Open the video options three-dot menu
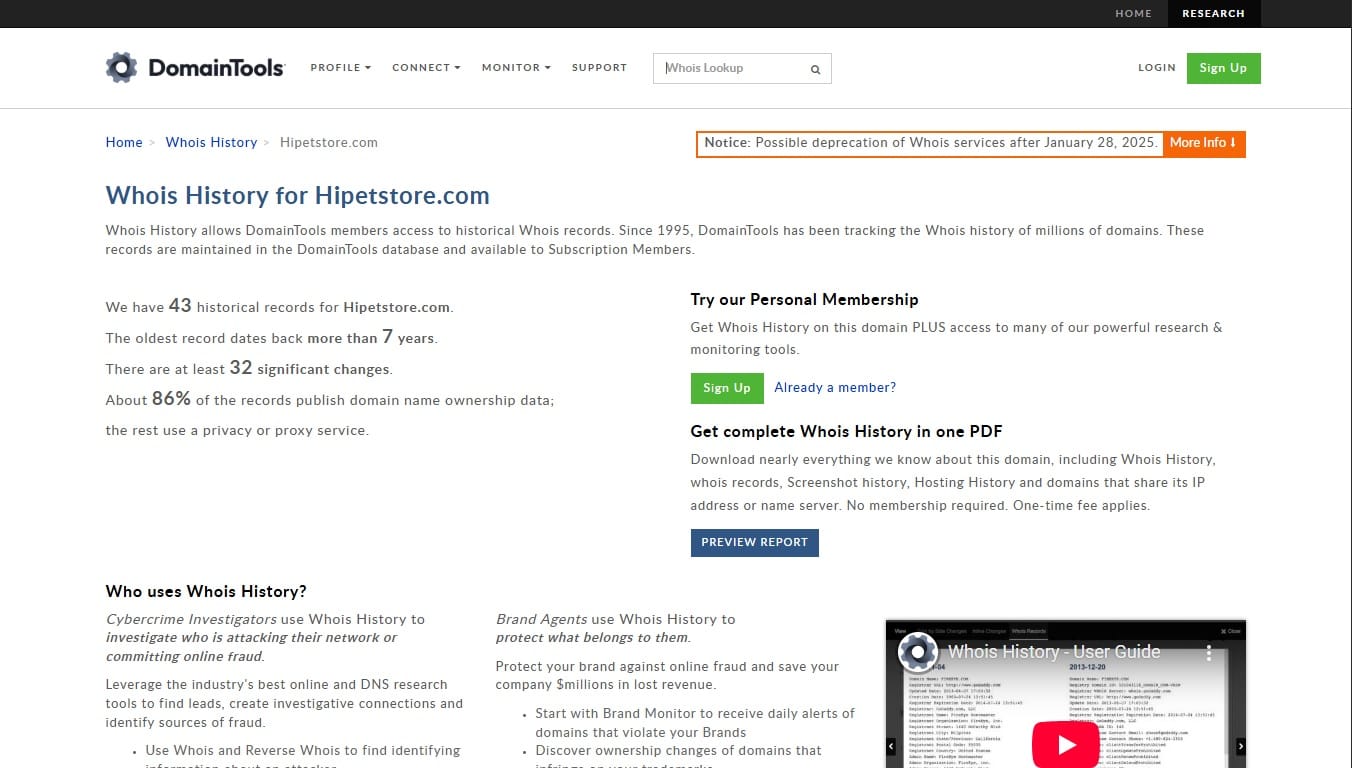1352x768 pixels. coord(1208,653)
